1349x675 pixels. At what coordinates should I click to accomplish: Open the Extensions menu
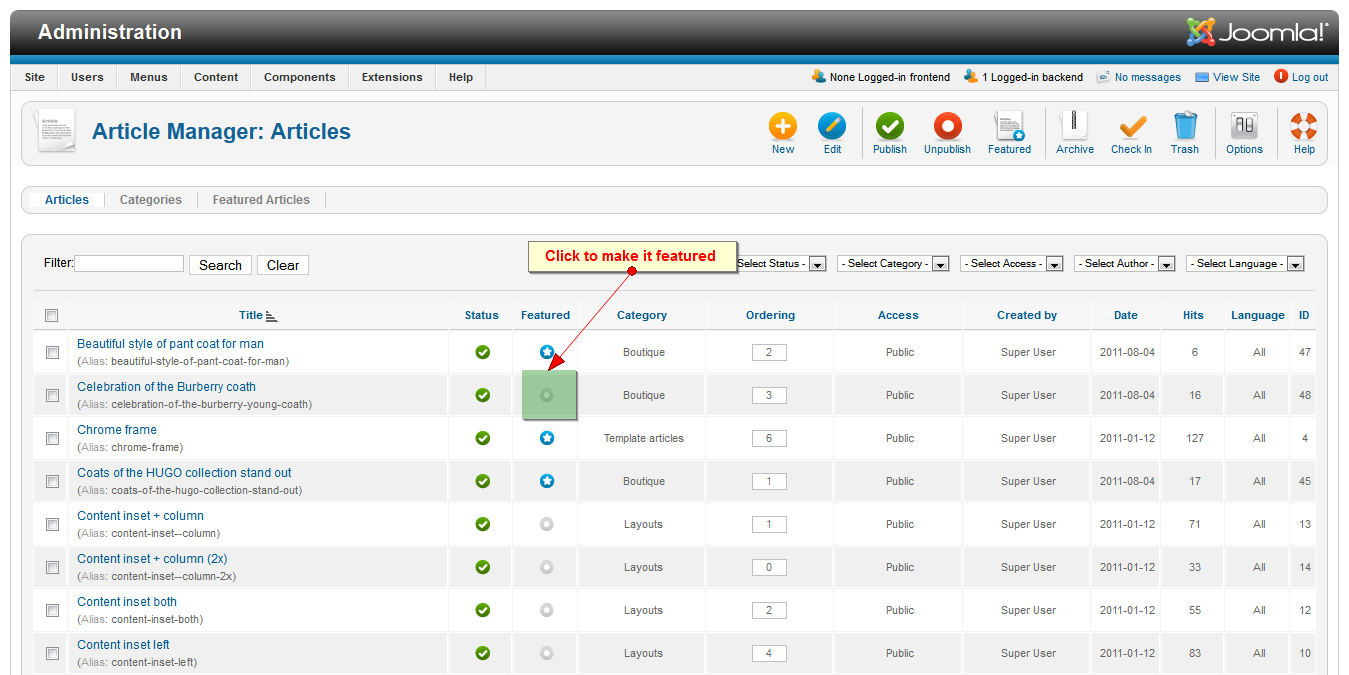[x=392, y=77]
